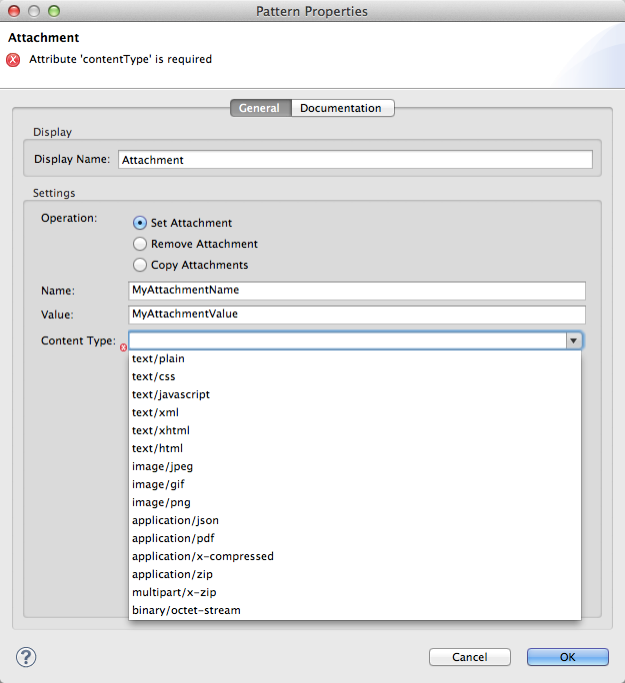Cancel the Pattern Properties dialog

tap(469, 657)
